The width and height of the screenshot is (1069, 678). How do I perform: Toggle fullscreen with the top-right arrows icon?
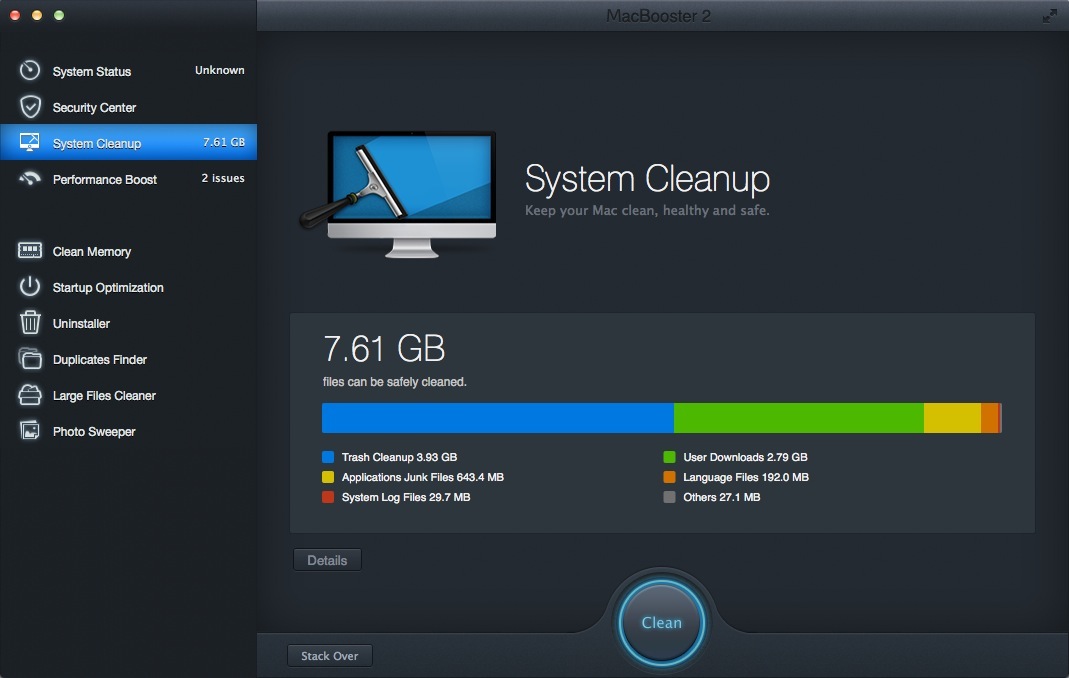click(x=1049, y=16)
